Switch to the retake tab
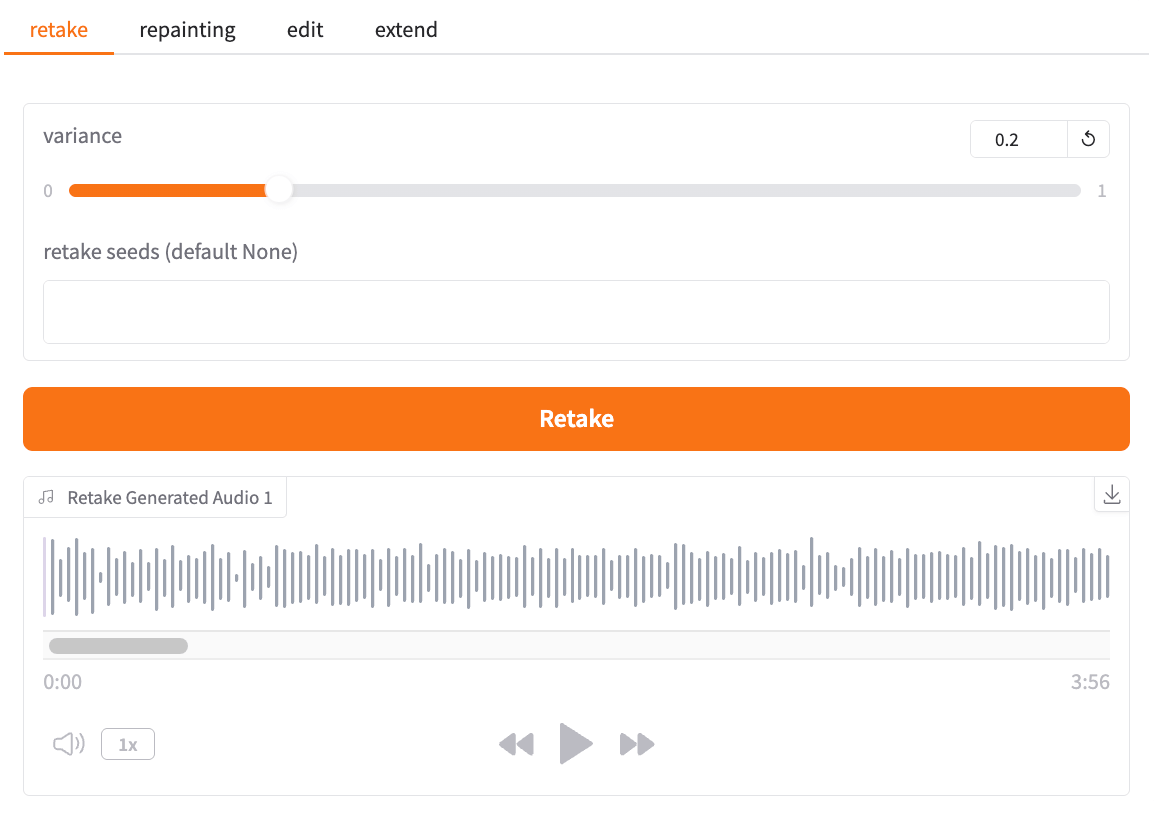 pos(59,30)
